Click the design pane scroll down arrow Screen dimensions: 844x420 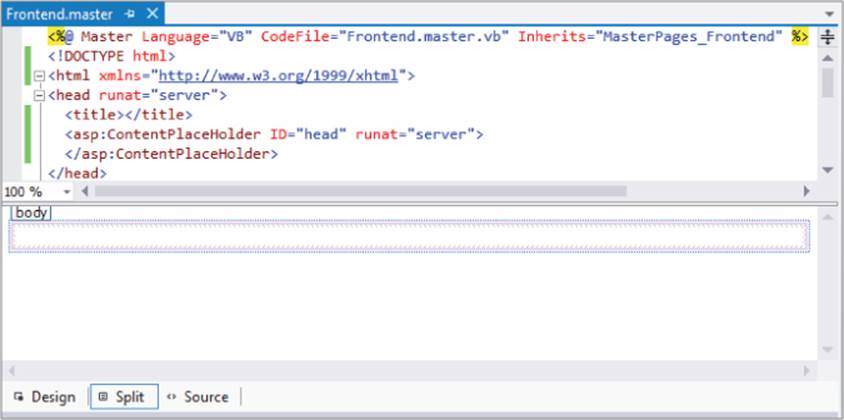point(827,350)
